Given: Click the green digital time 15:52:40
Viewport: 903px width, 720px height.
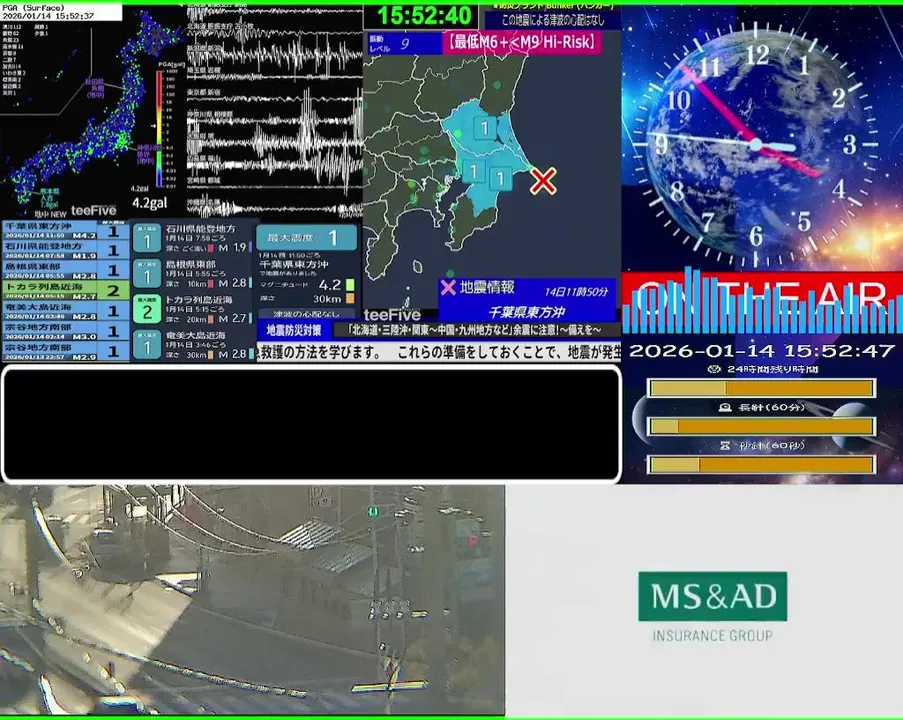Looking at the screenshot, I should coord(425,16).
